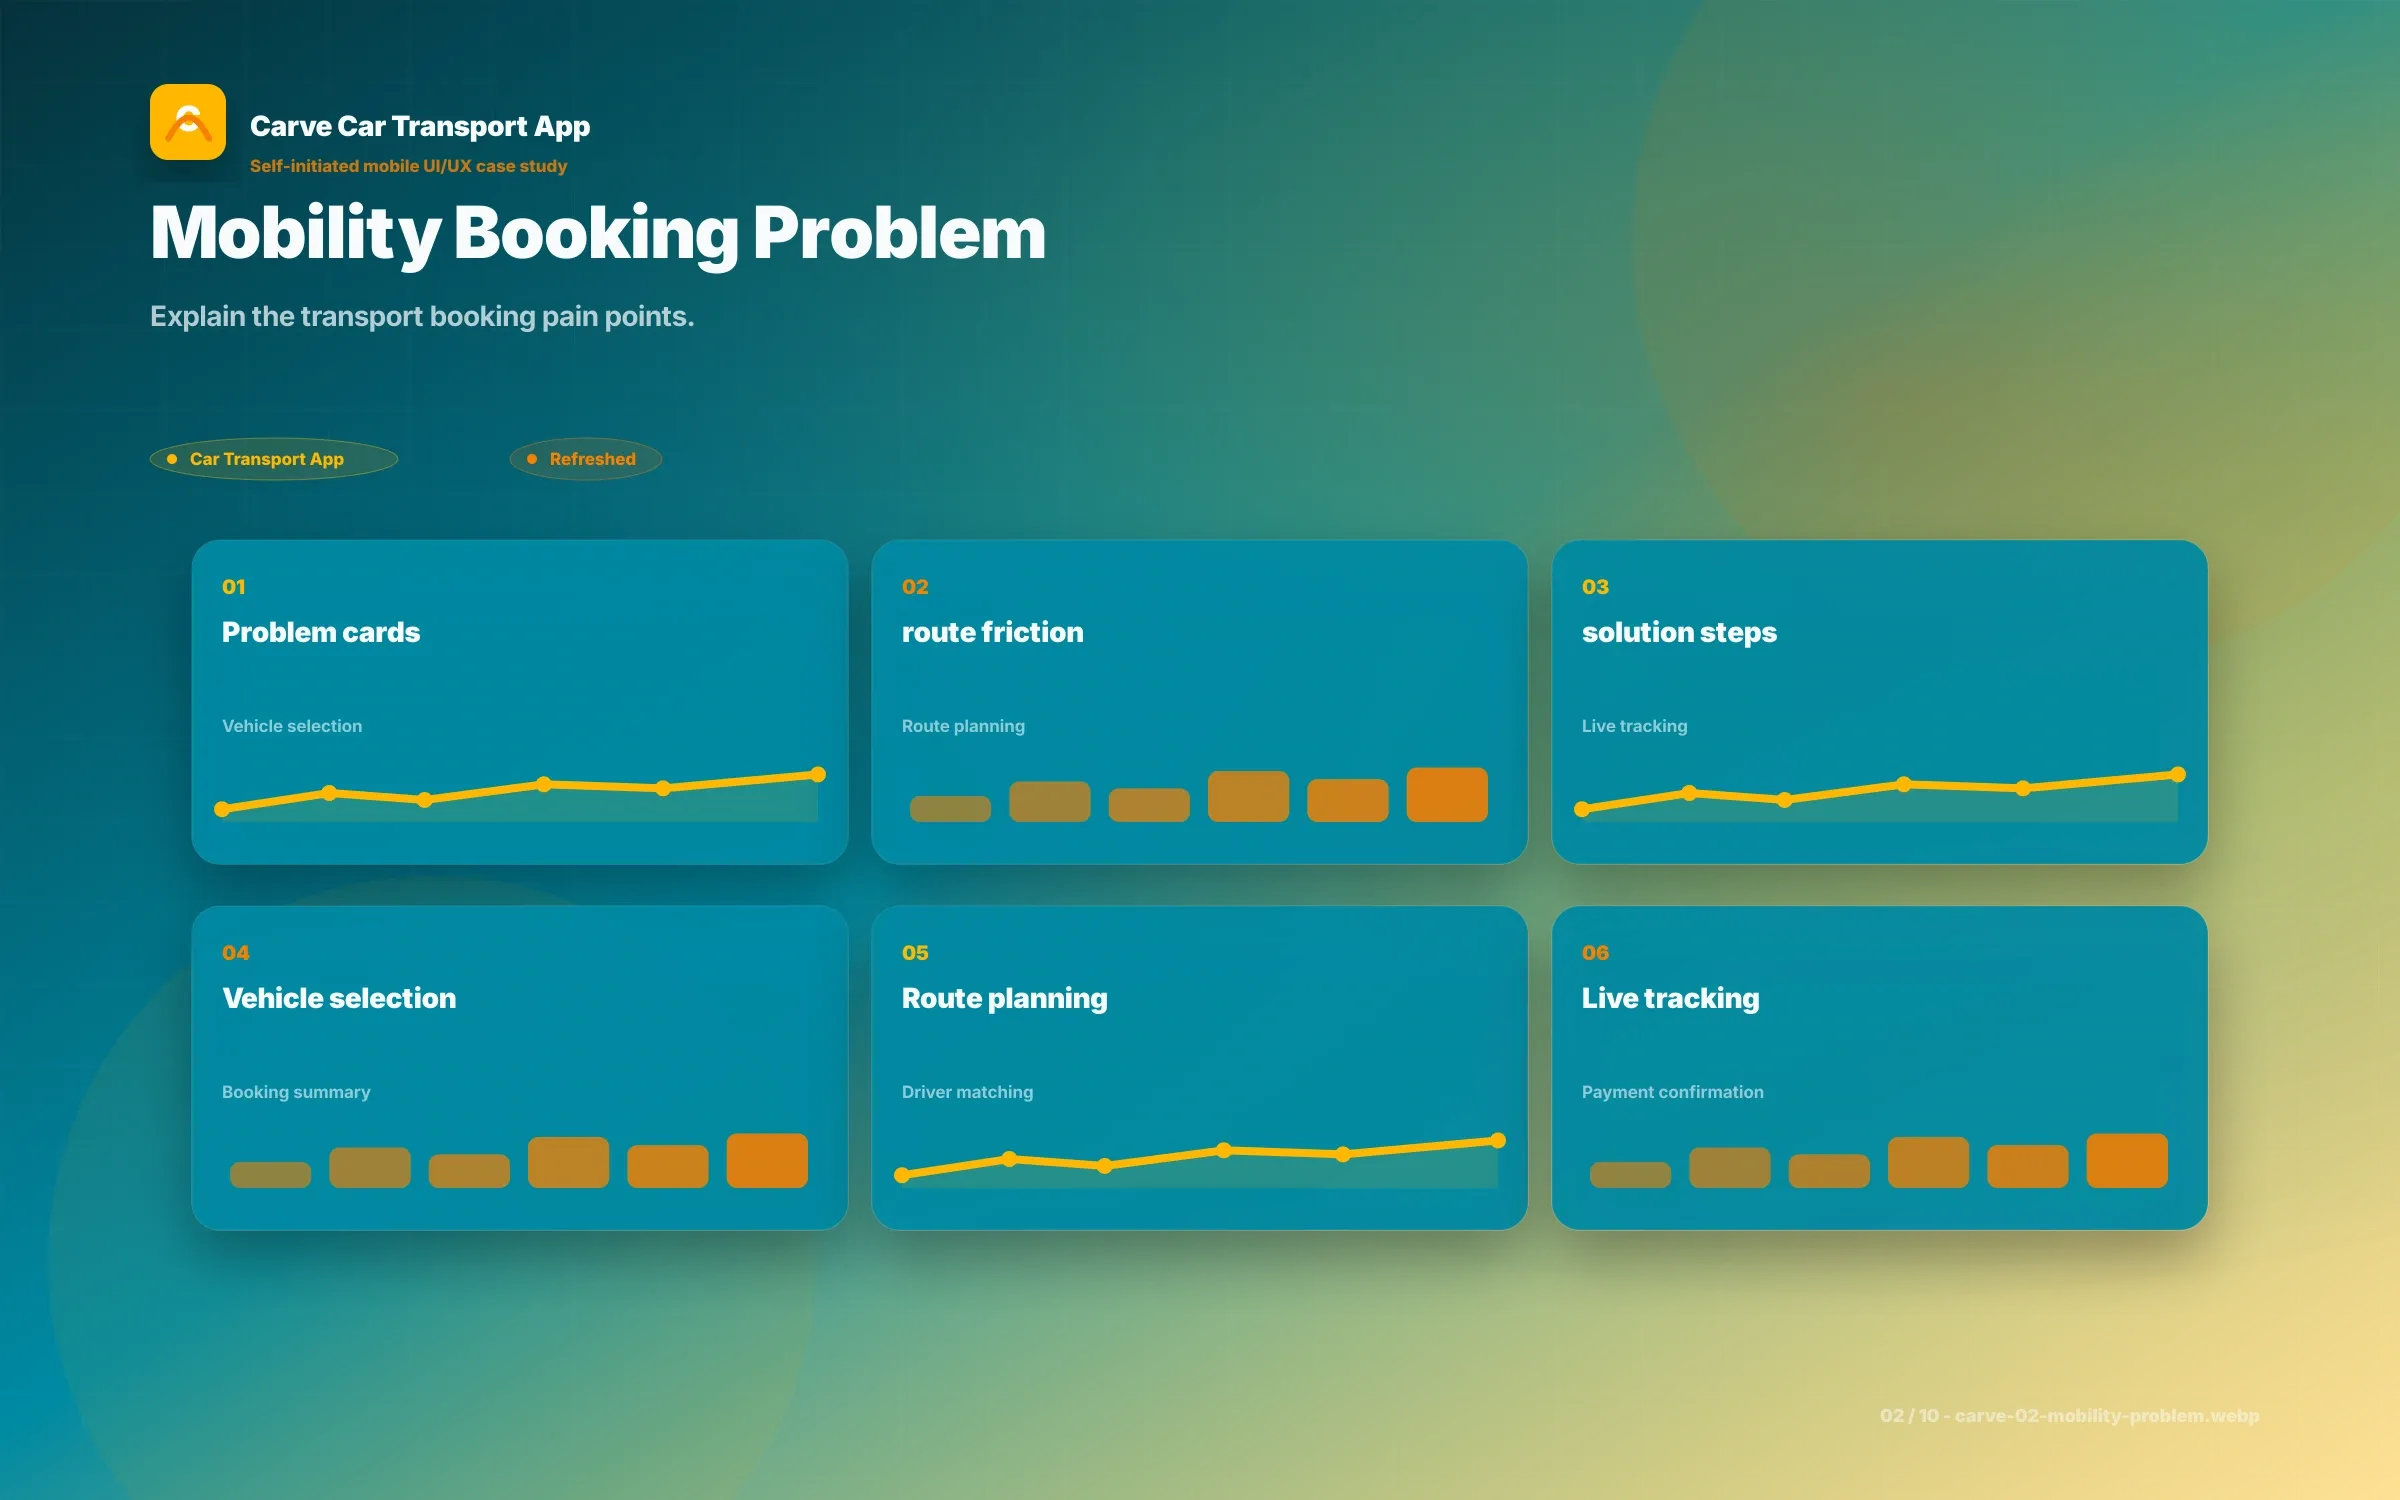Click the 02 number label
Image resolution: width=2400 pixels, height=1500 pixels.
tap(915, 587)
